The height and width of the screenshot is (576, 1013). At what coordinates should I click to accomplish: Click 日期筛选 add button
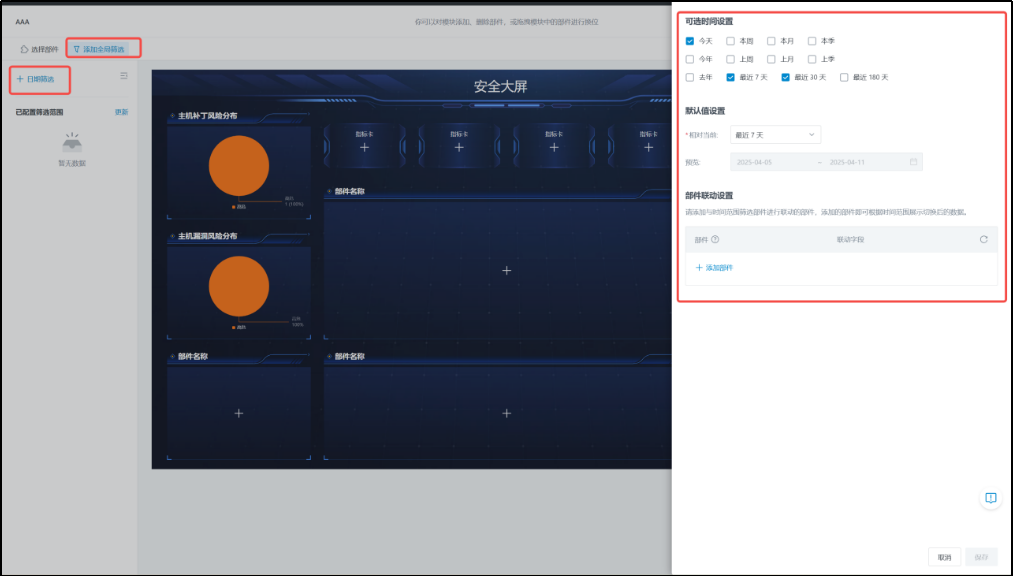36,78
